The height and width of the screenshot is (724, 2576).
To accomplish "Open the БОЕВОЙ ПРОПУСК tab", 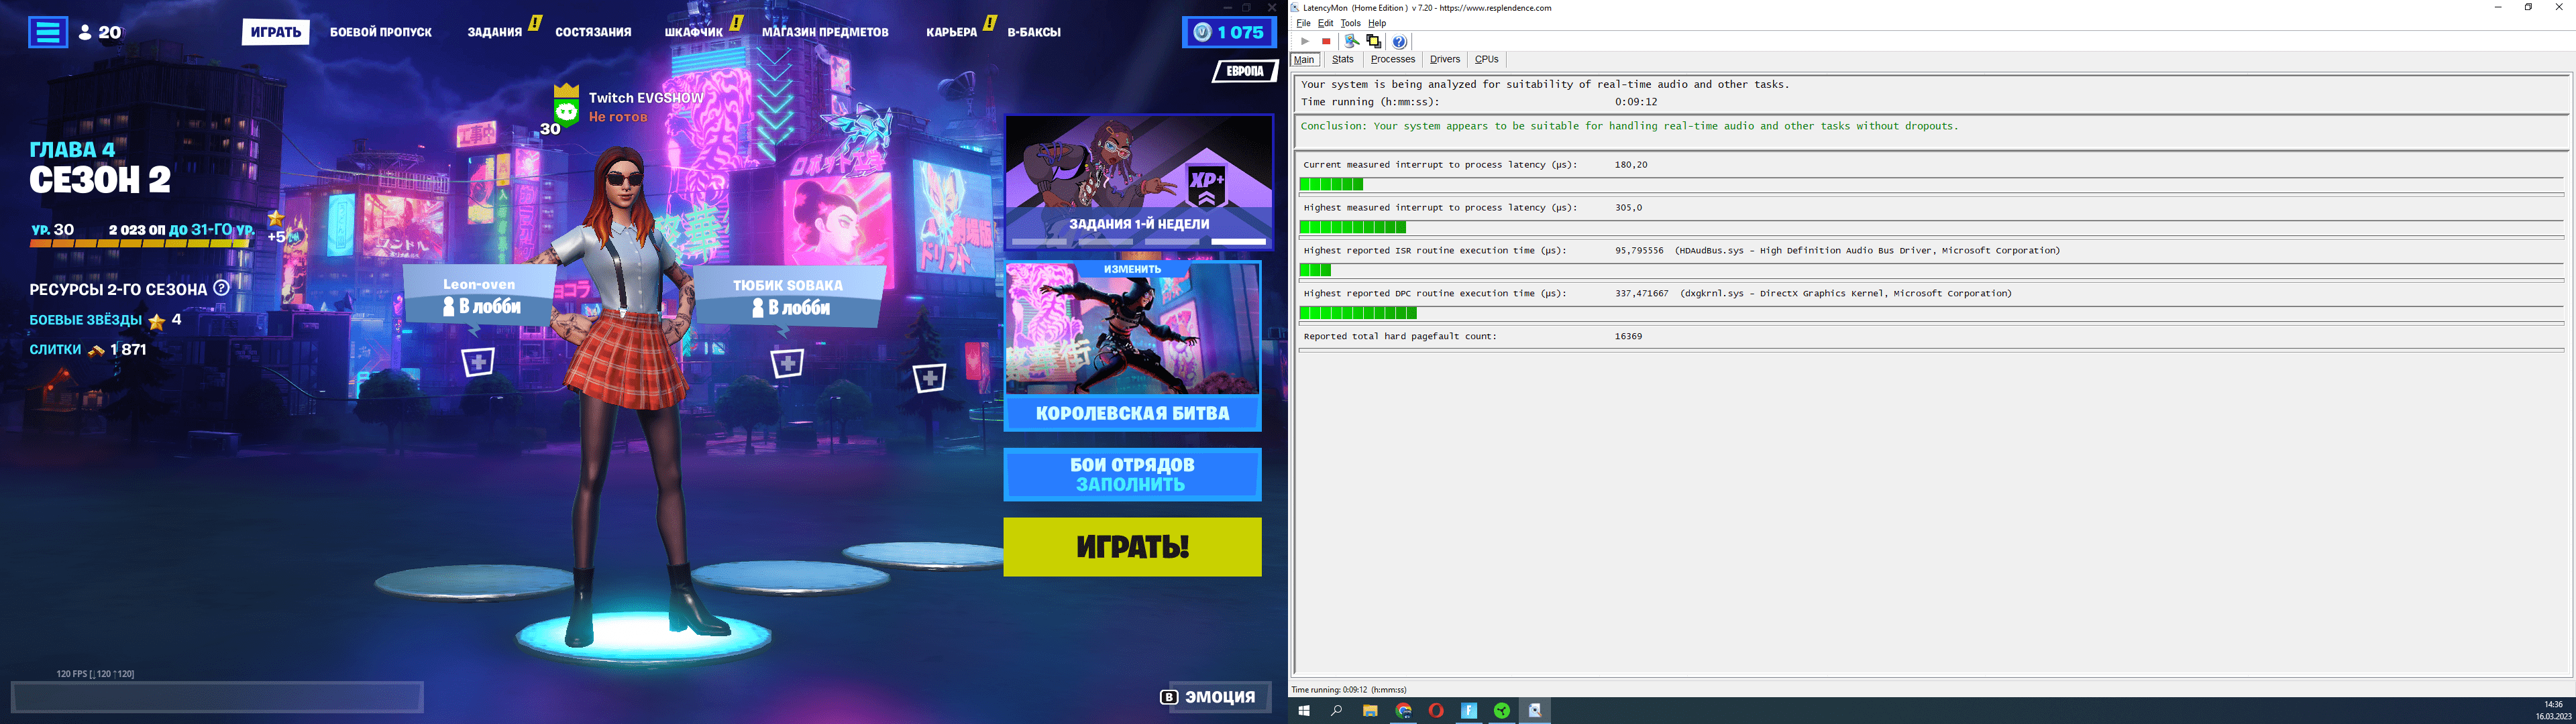I will point(381,32).
